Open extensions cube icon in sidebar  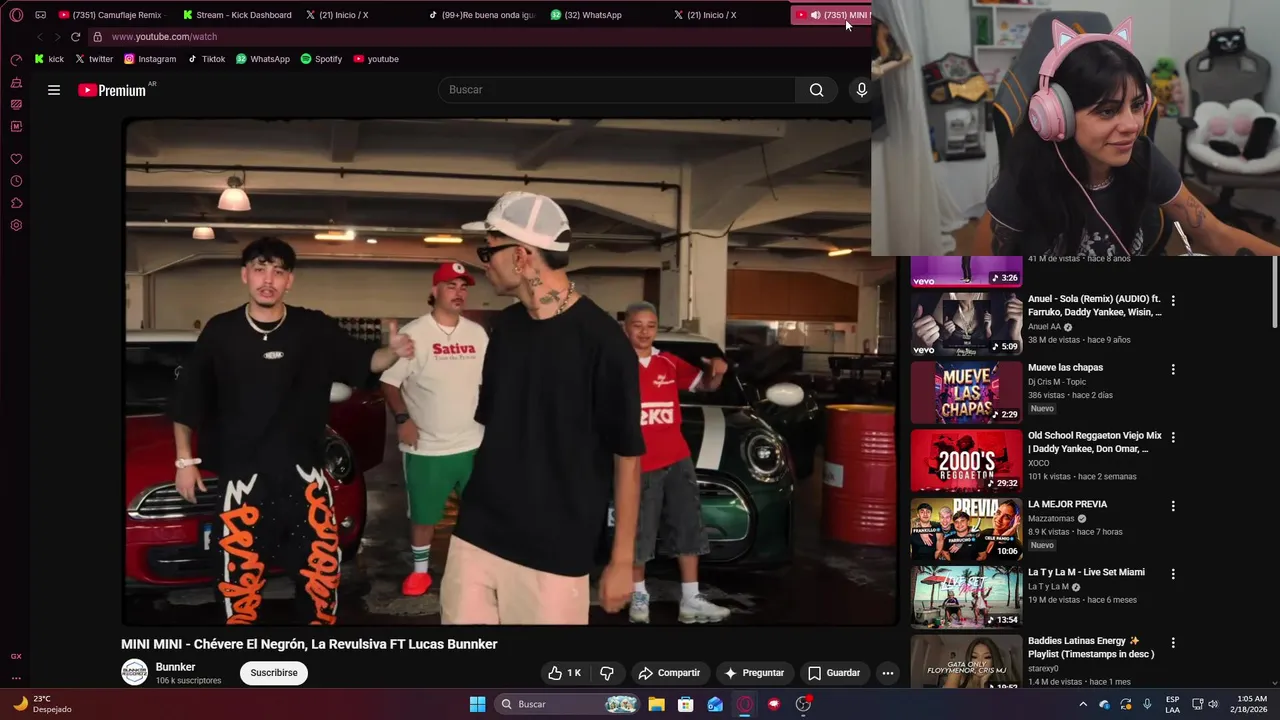coord(16,203)
